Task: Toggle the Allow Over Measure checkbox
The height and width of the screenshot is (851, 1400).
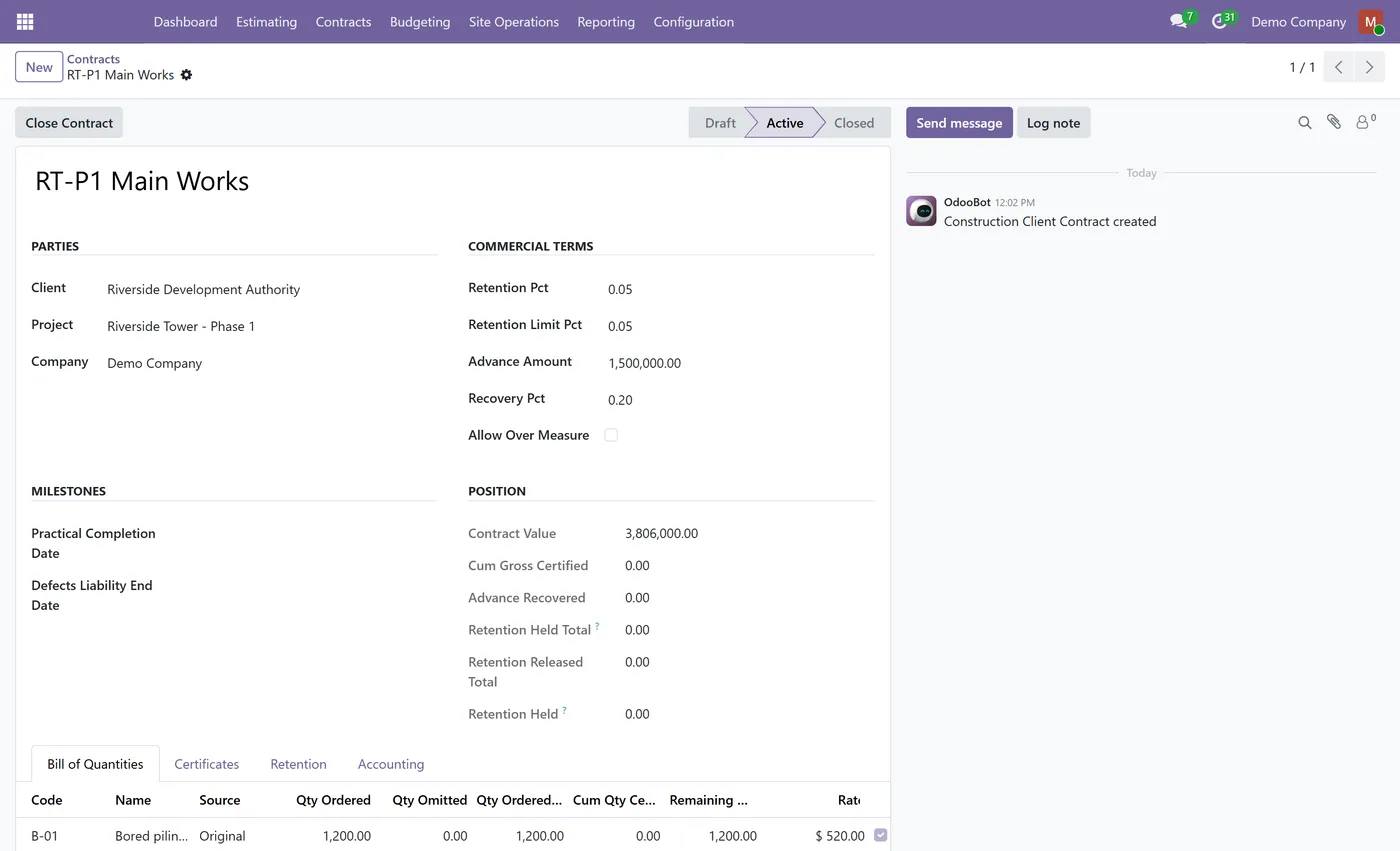Action: (611, 435)
